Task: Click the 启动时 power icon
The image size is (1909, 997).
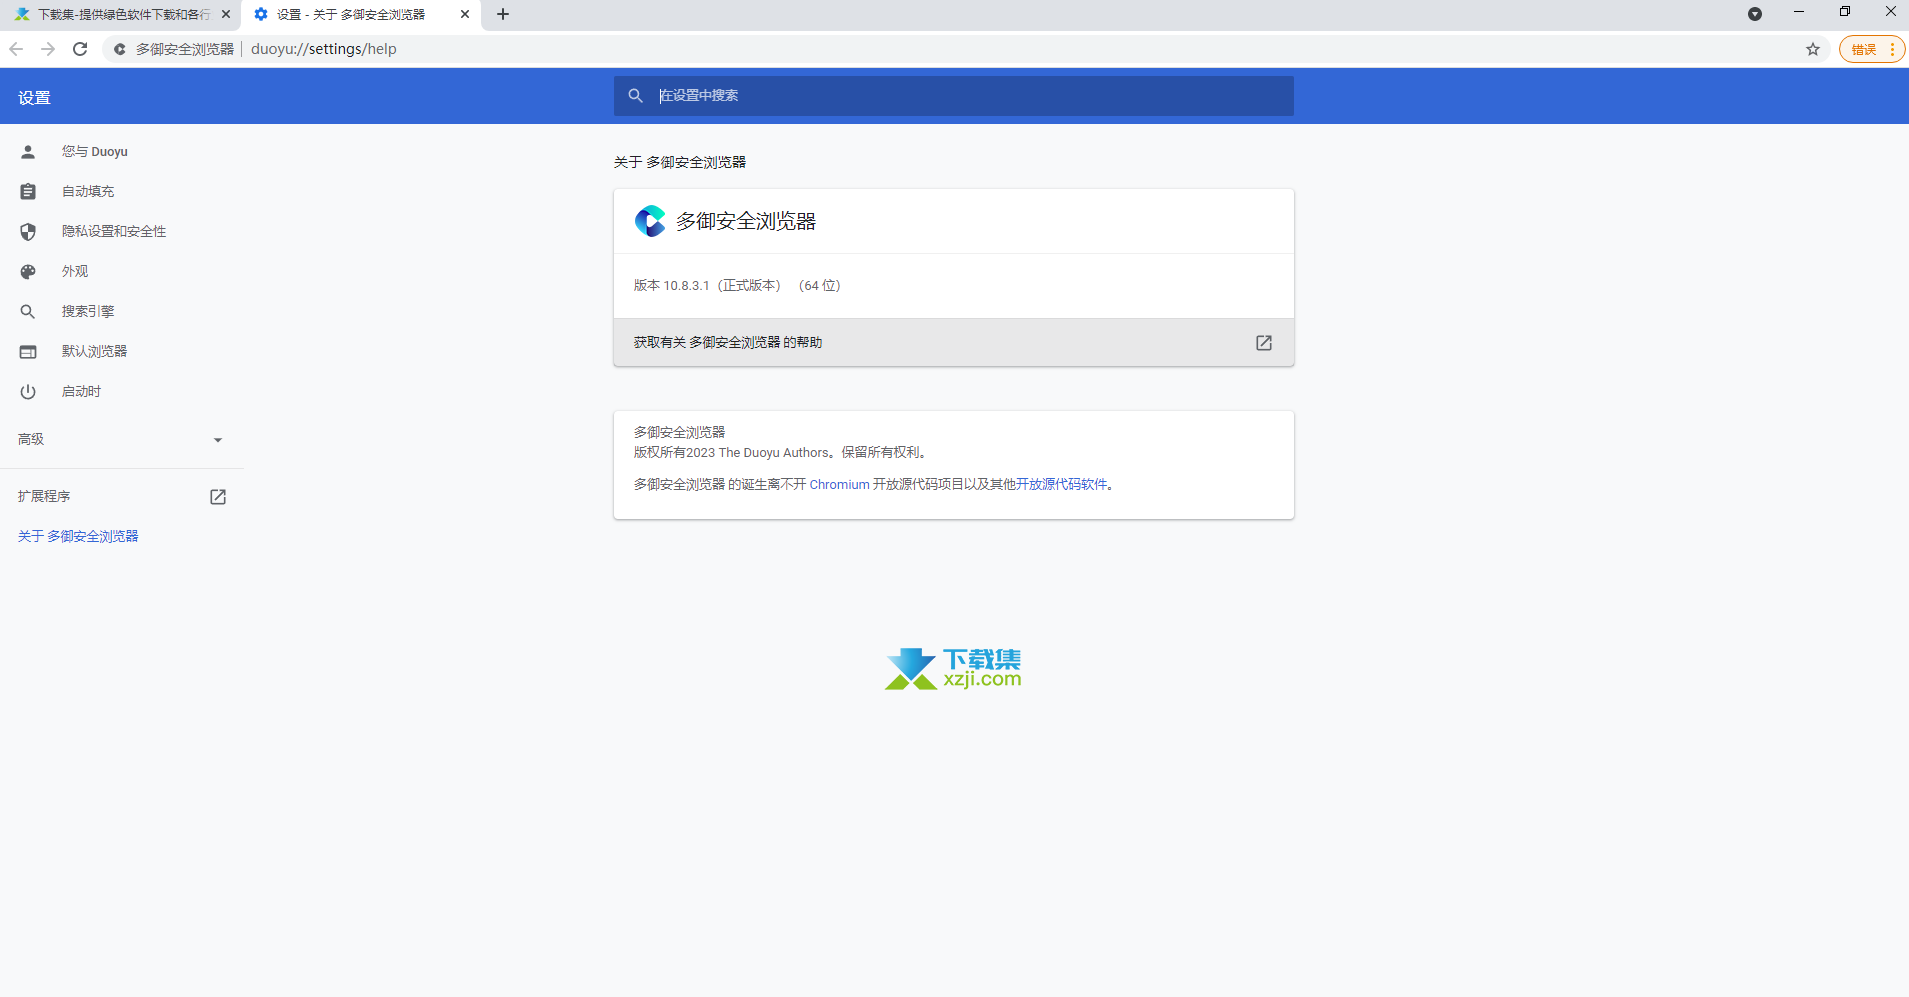Action: (x=28, y=392)
